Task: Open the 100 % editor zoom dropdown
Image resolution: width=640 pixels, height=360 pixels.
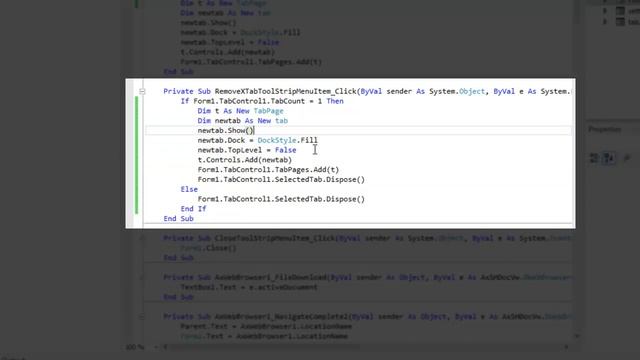Action: 157,347
